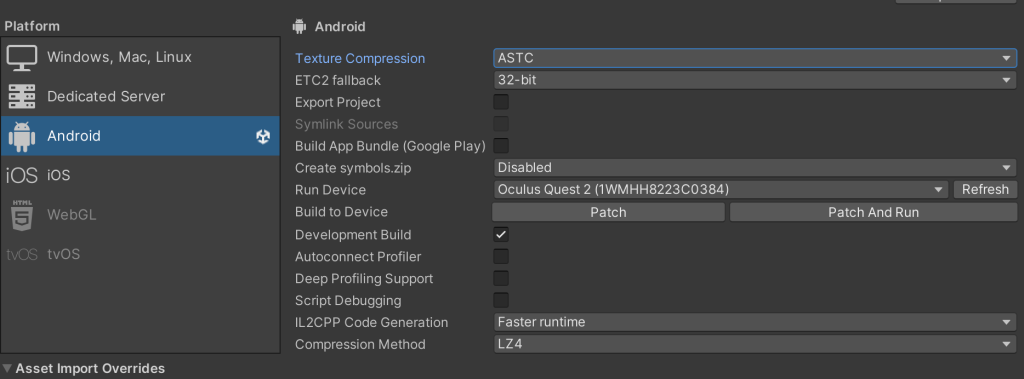Image resolution: width=1024 pixels, height=379 pixels.
Task: Enable the Script Debugging checkbox
Action: coord(501,301)
